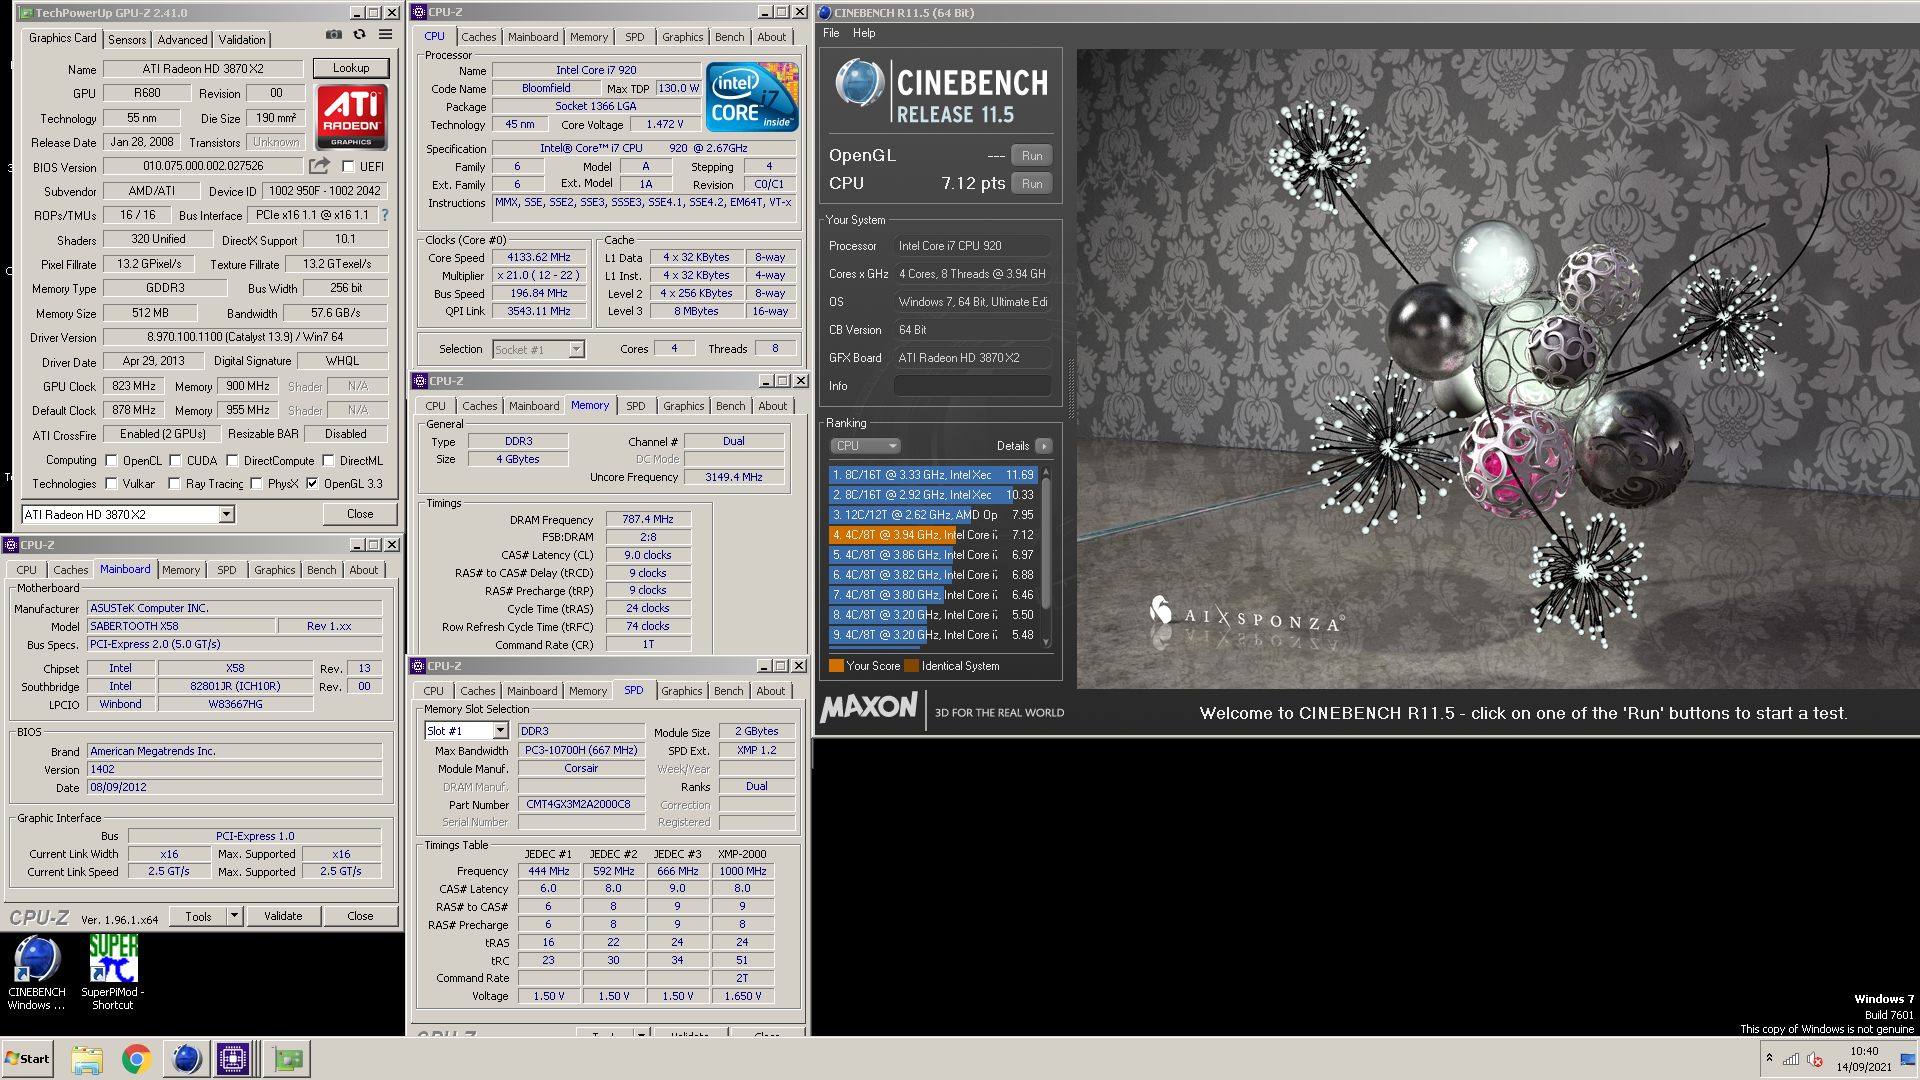Switch to GPU-Z taskbar icon
Screen dimensions: 1920x1080
288,1059
